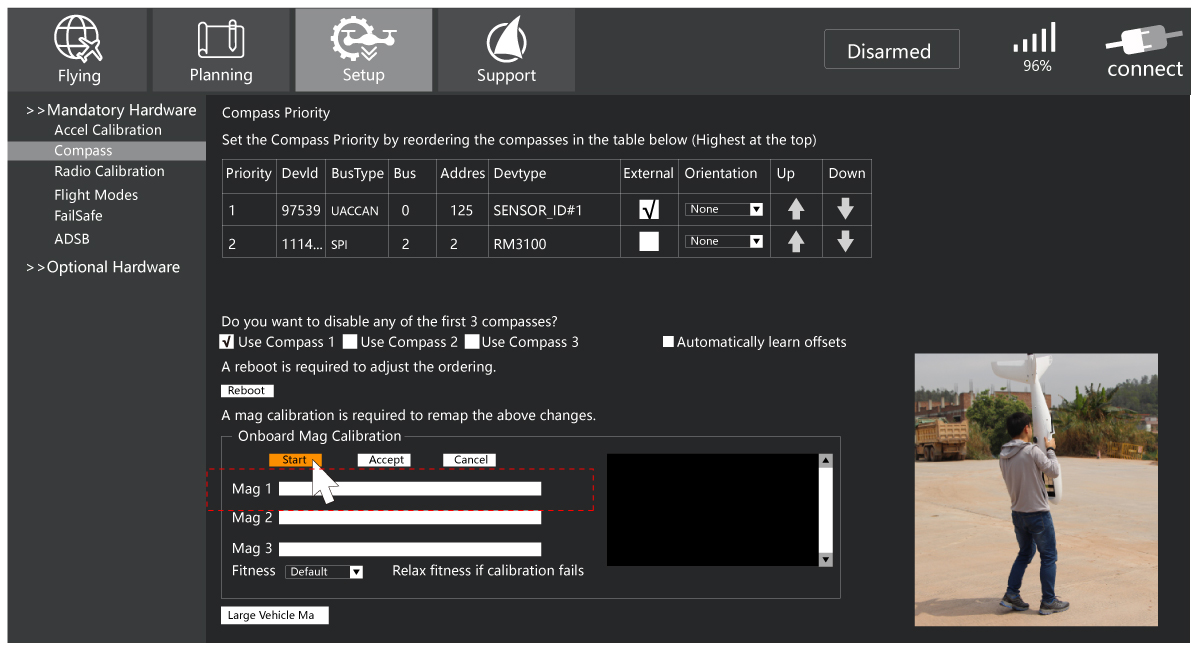
Task: Enable the Use Compass 2 checkbox
Action: [350, 342]
